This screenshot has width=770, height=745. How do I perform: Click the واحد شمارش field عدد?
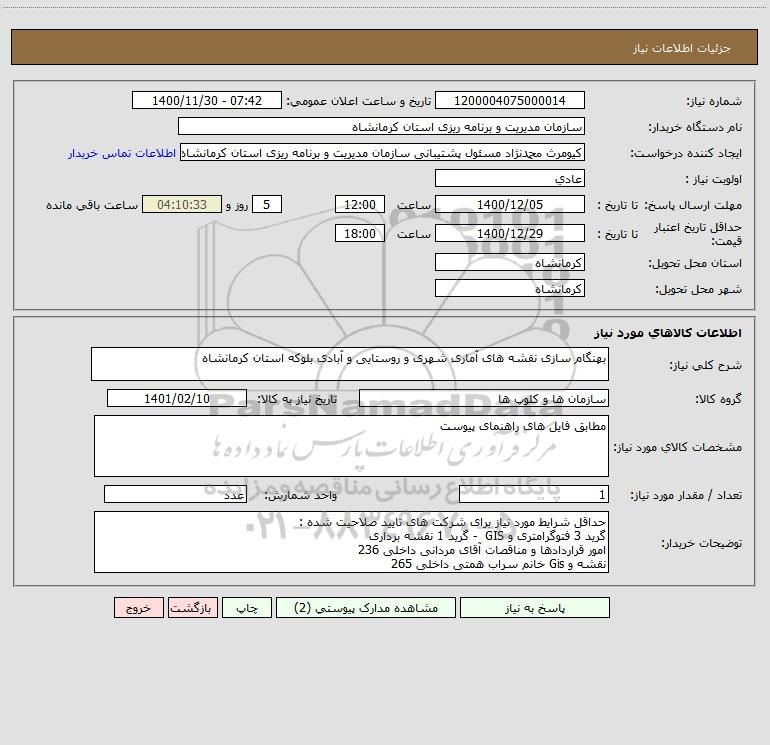(175, 495)
